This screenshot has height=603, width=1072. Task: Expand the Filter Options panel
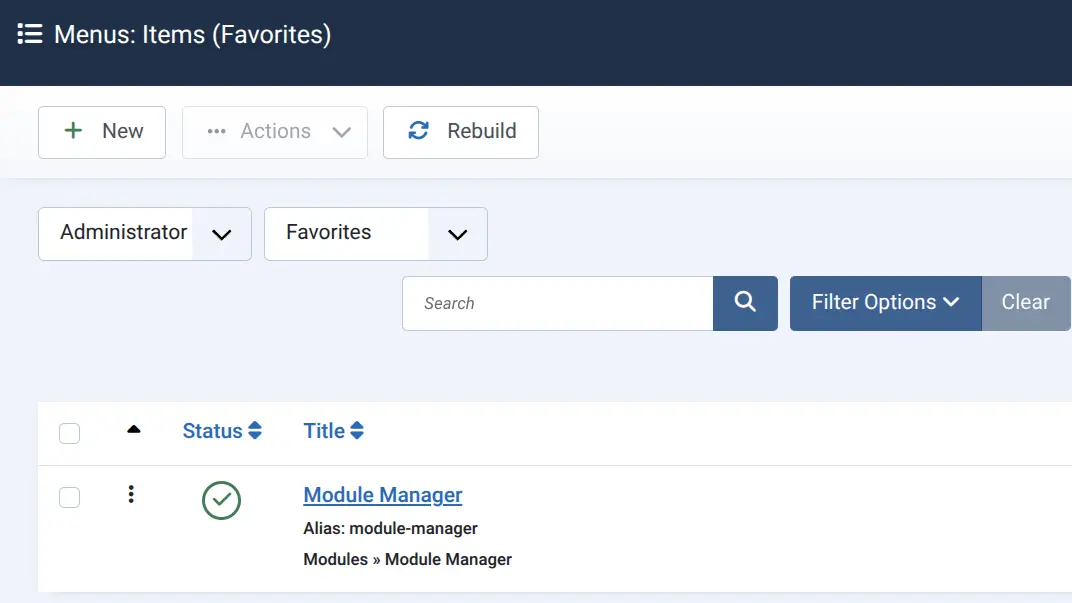(x=884, y=302)
